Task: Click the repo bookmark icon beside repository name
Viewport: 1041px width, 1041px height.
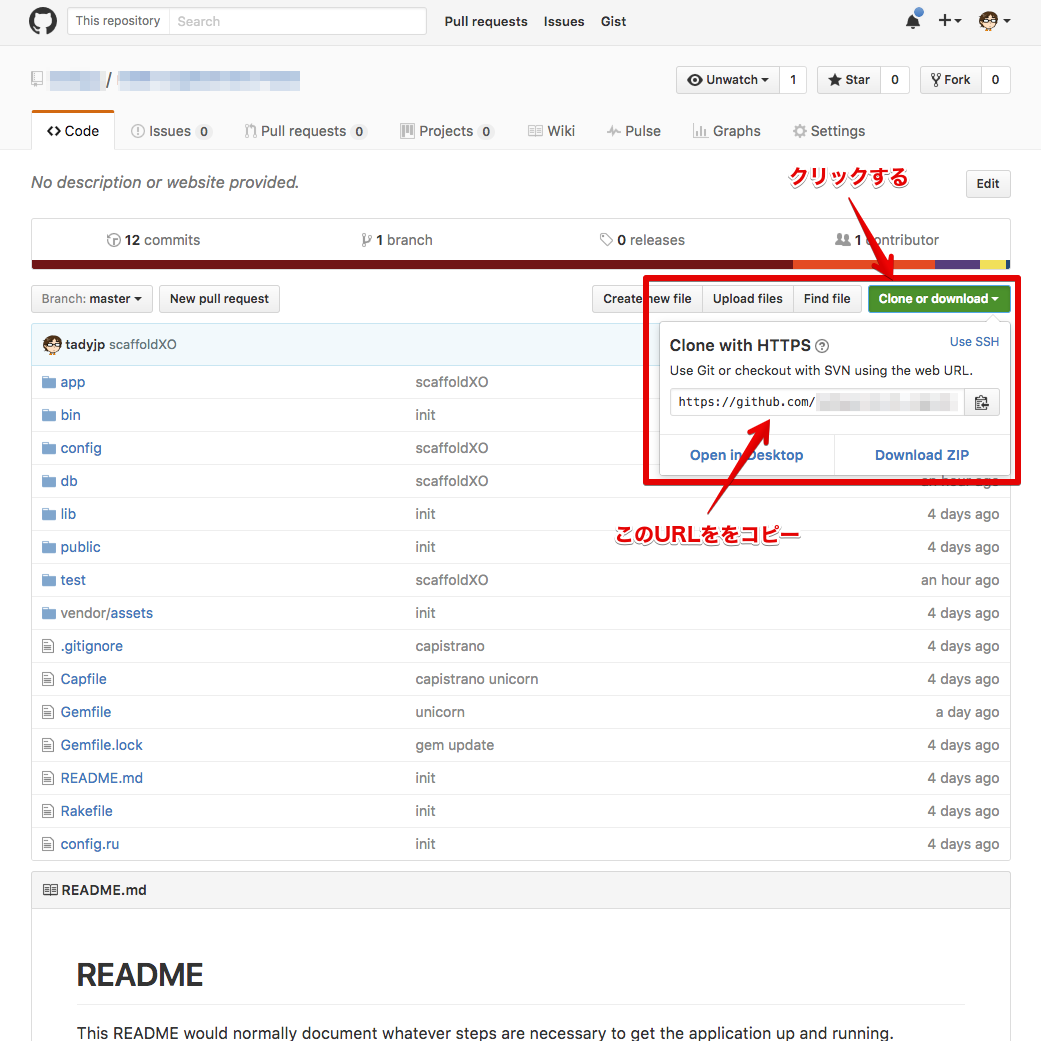Action: click(x=36, y=79)
